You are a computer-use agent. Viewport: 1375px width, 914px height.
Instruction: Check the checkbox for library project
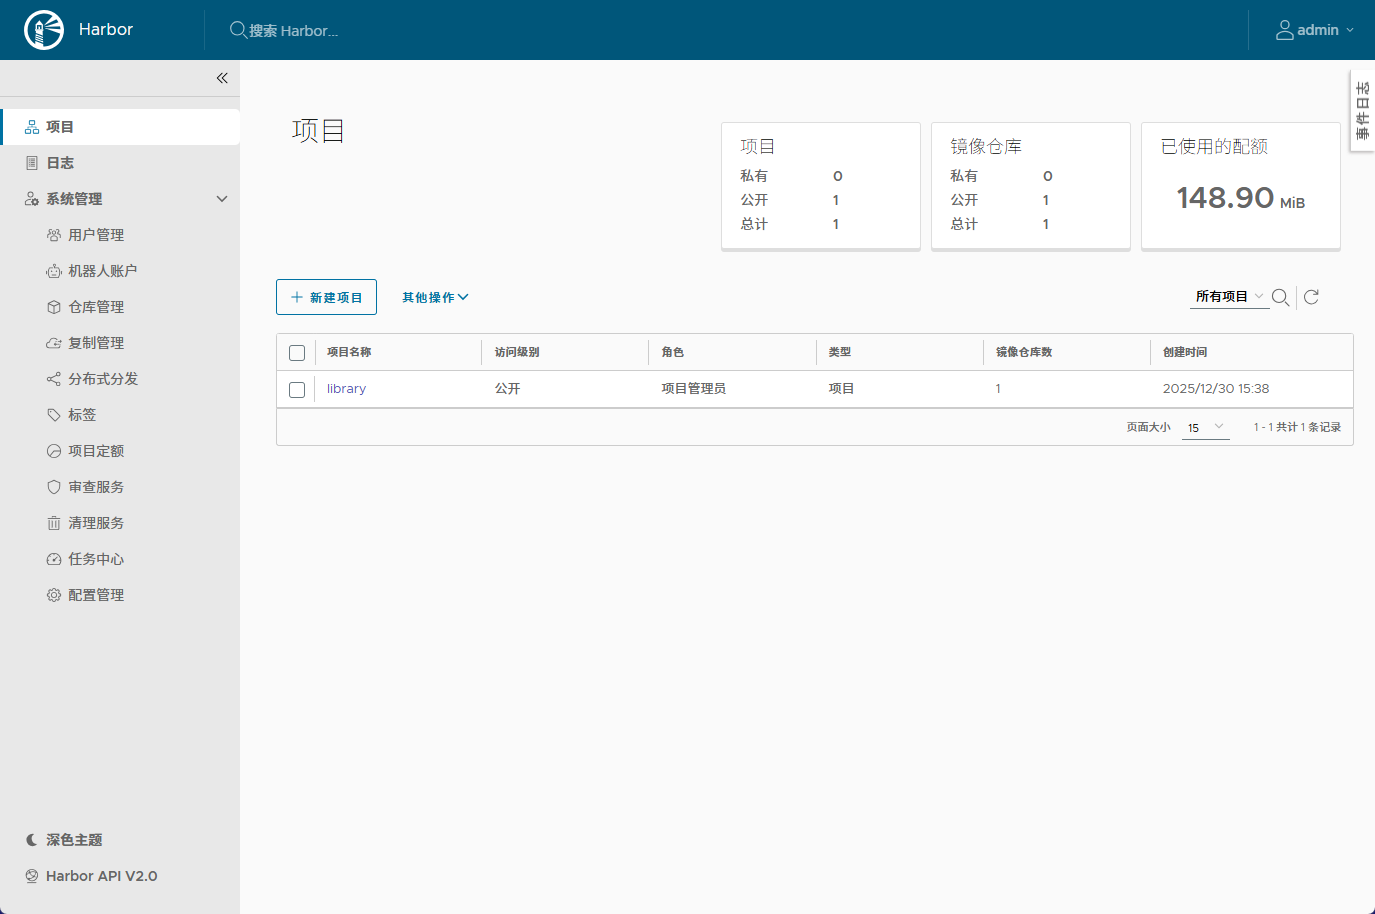tap(296, 389)
